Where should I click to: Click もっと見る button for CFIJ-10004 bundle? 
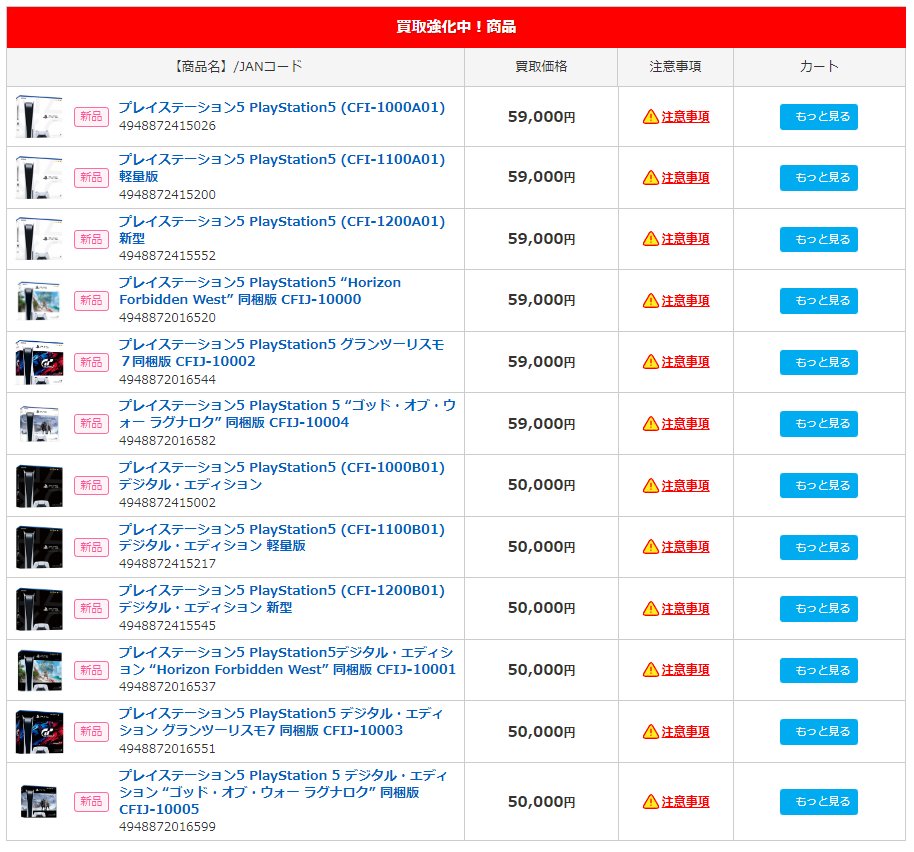[818, 424]
